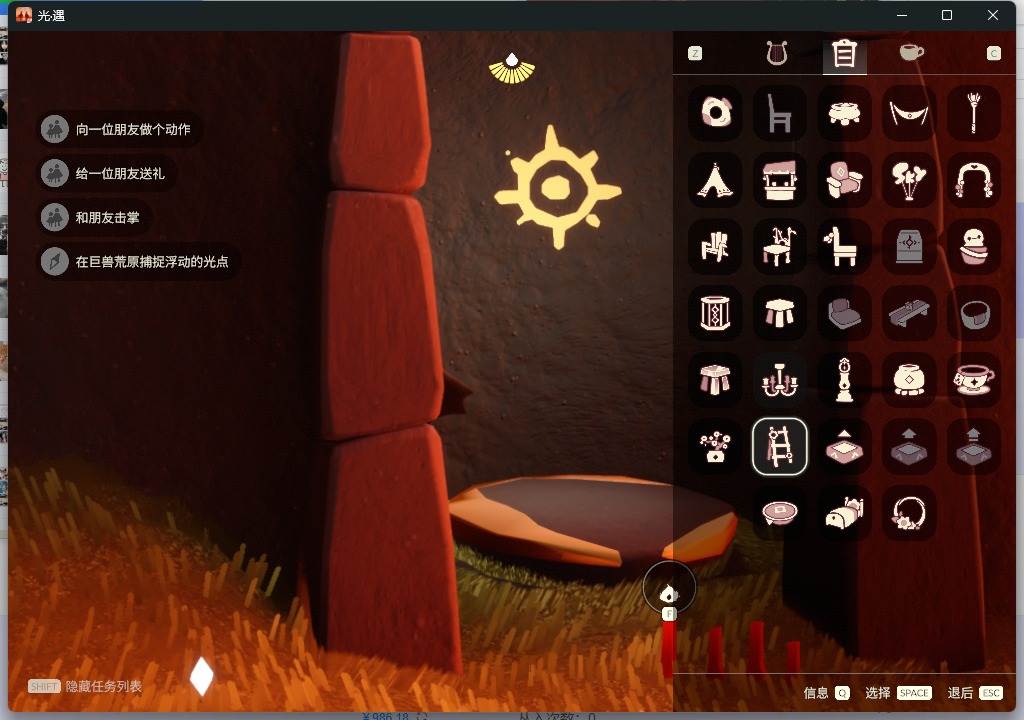Click the C next-tab key hint
The height and width of the screenshot is (720, 1024).
[993, 54]
